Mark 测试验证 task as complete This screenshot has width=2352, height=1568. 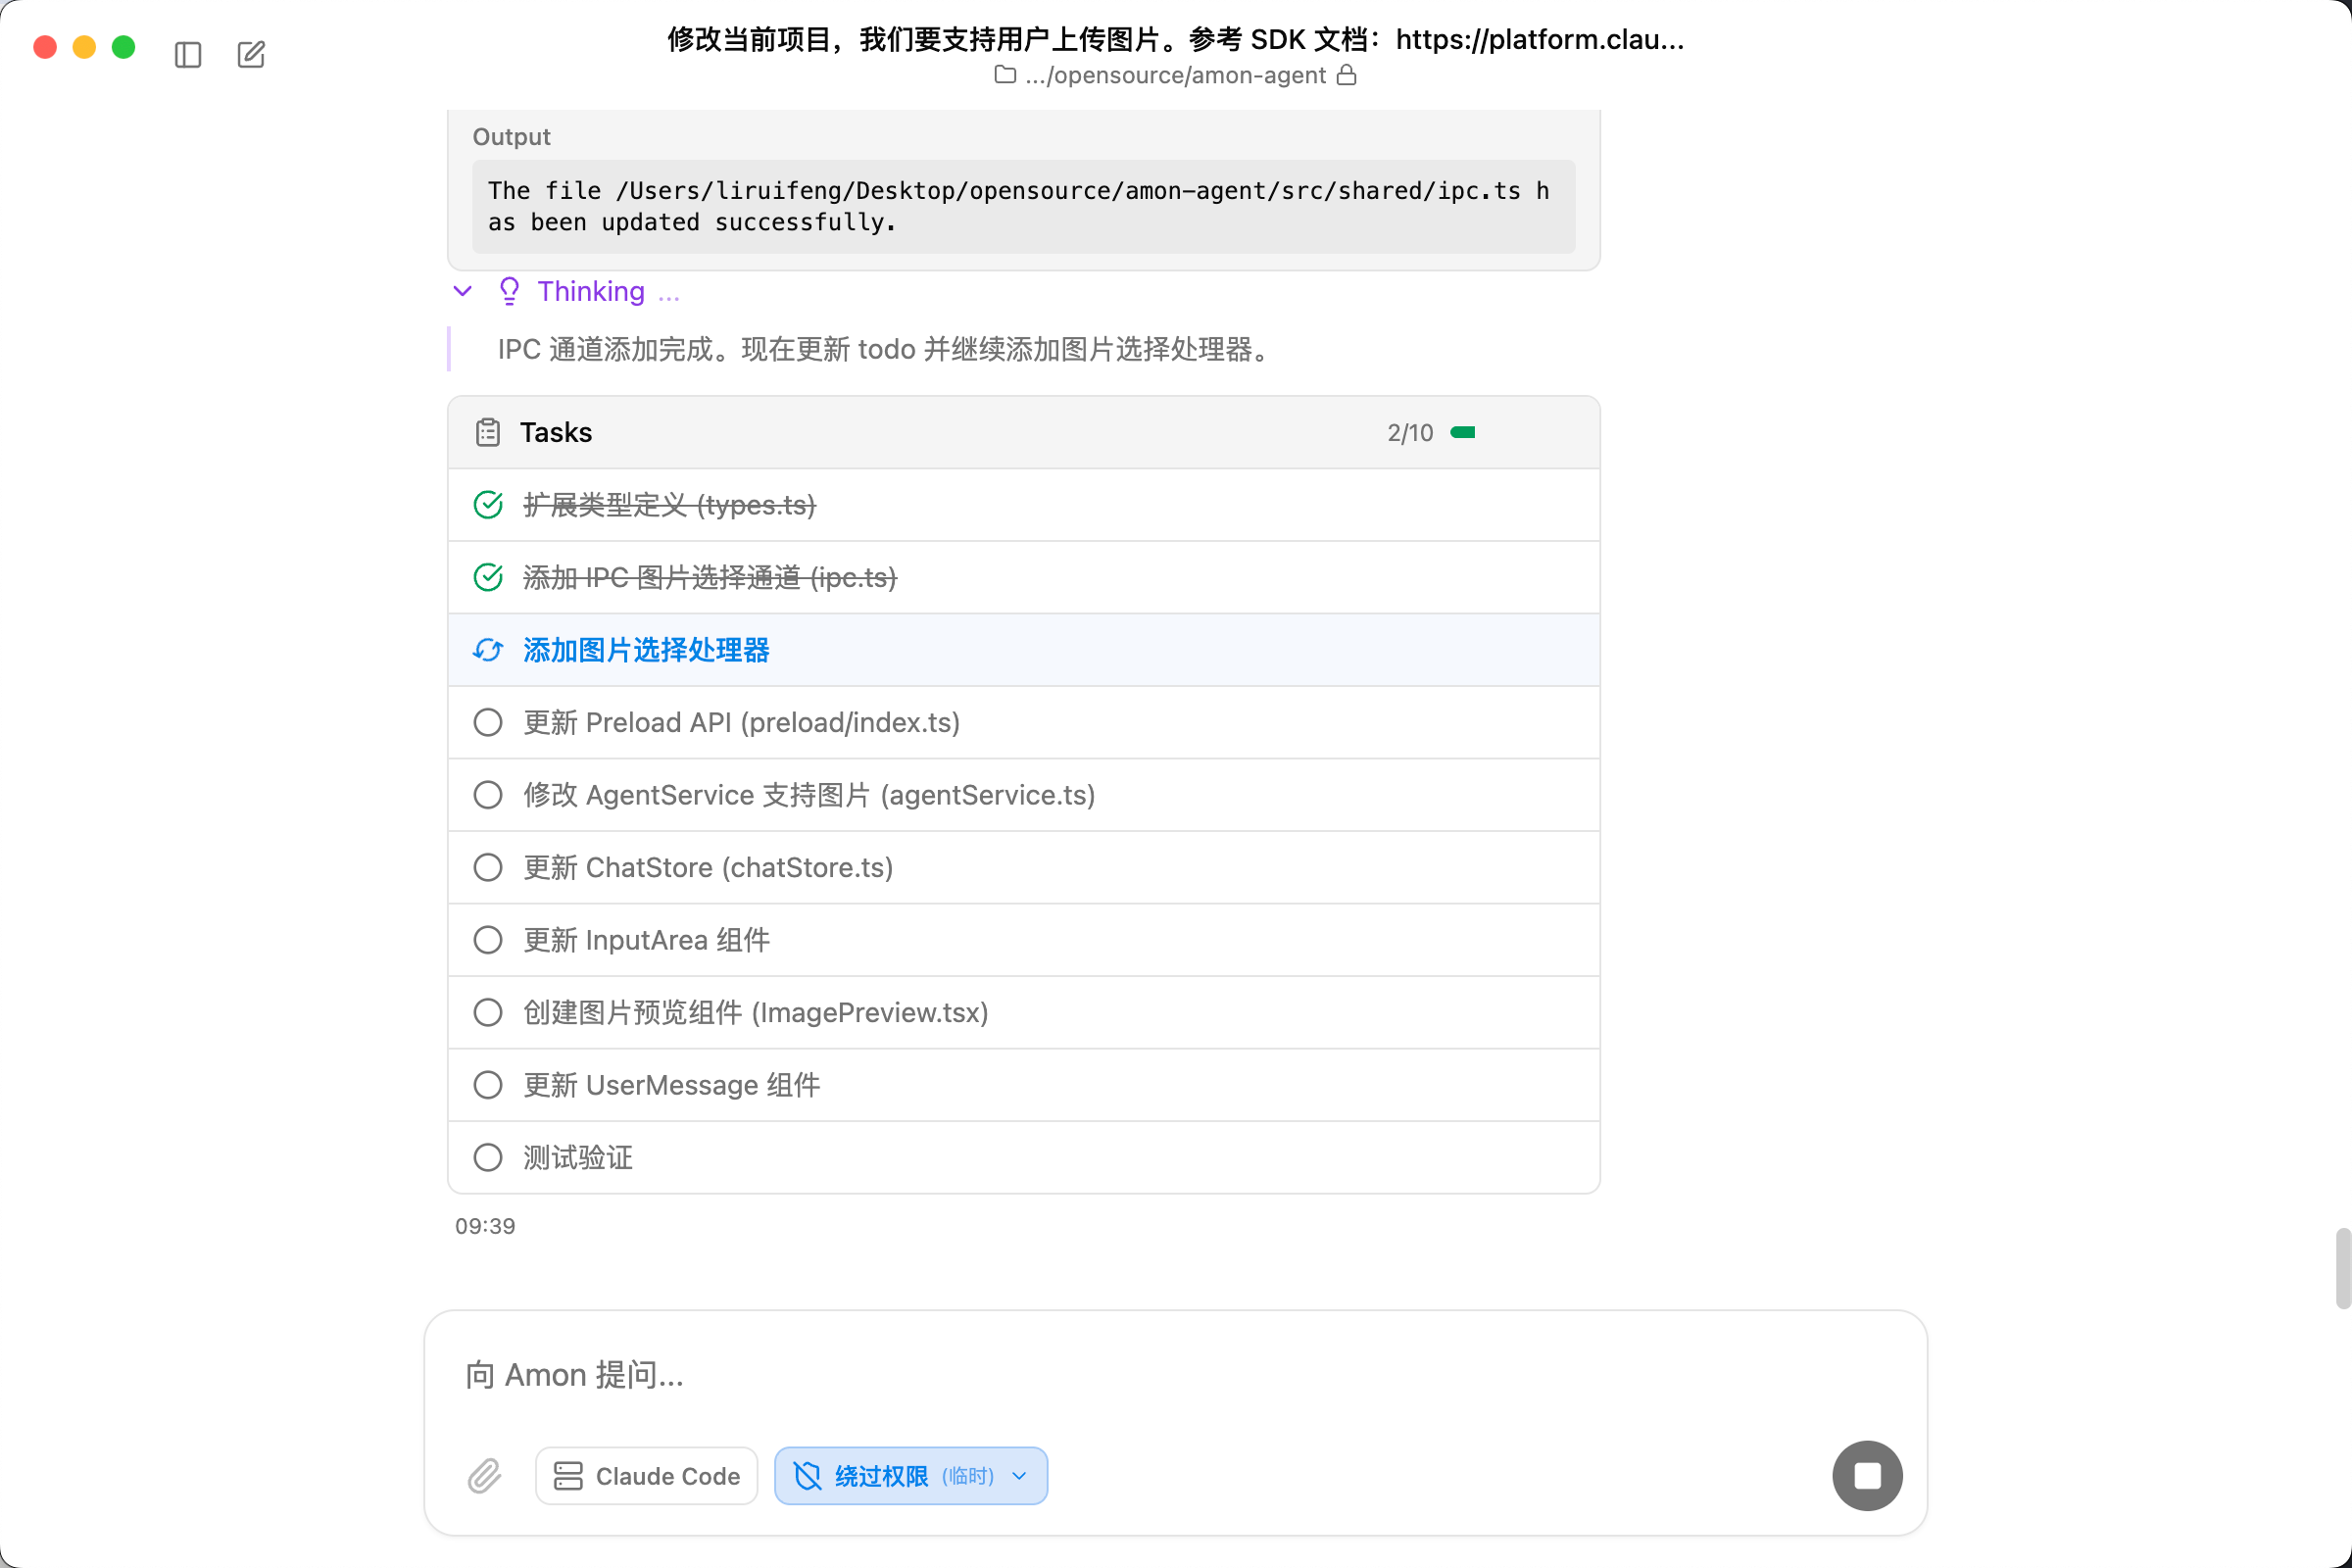point(487,1157)
